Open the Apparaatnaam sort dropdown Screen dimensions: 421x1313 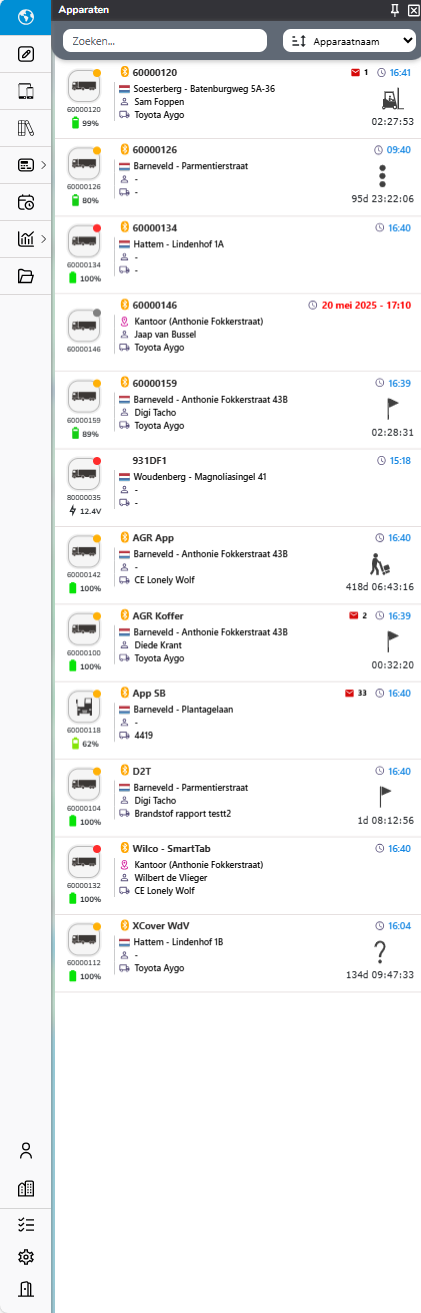tap(350, 40)
